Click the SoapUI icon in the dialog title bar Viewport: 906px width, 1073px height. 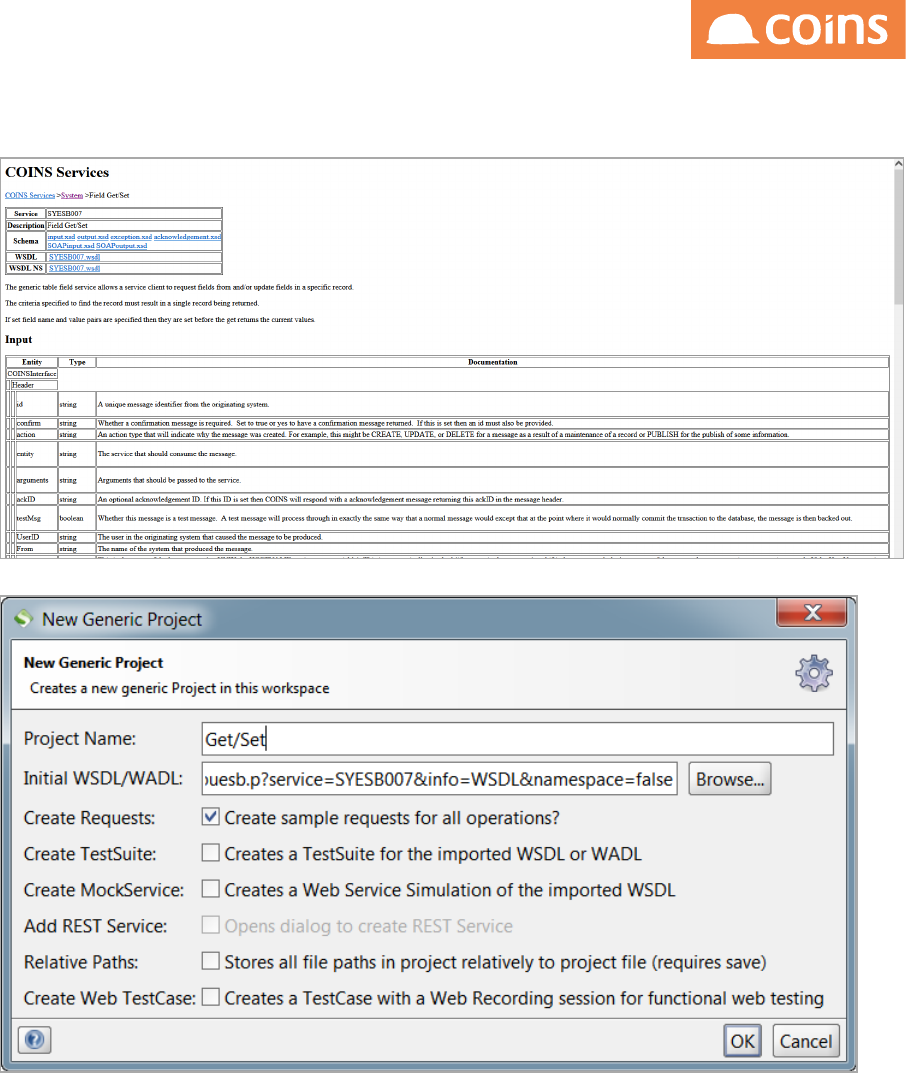[x=23, y=619]
